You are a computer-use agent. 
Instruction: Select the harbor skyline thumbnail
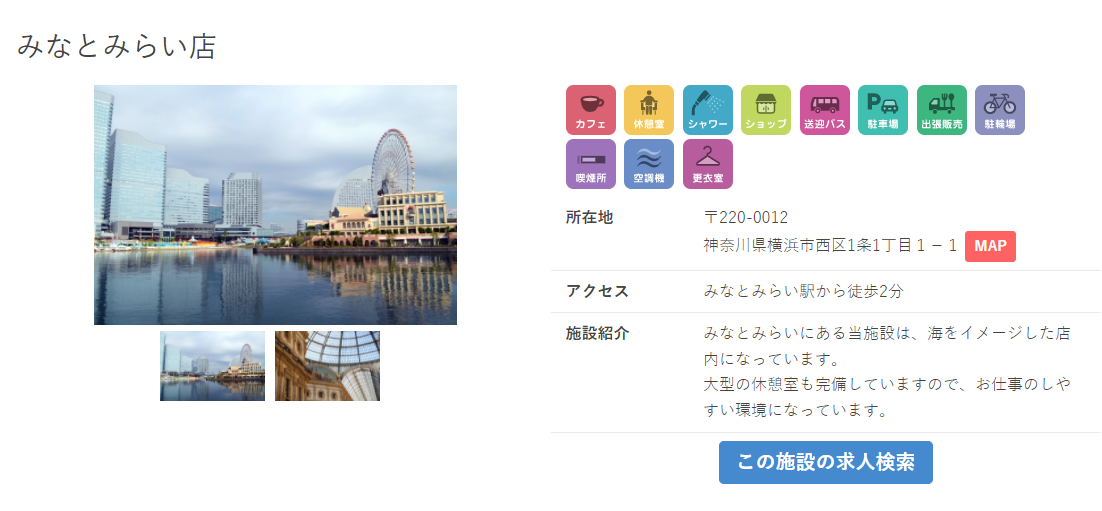click(x=212, y=366)
